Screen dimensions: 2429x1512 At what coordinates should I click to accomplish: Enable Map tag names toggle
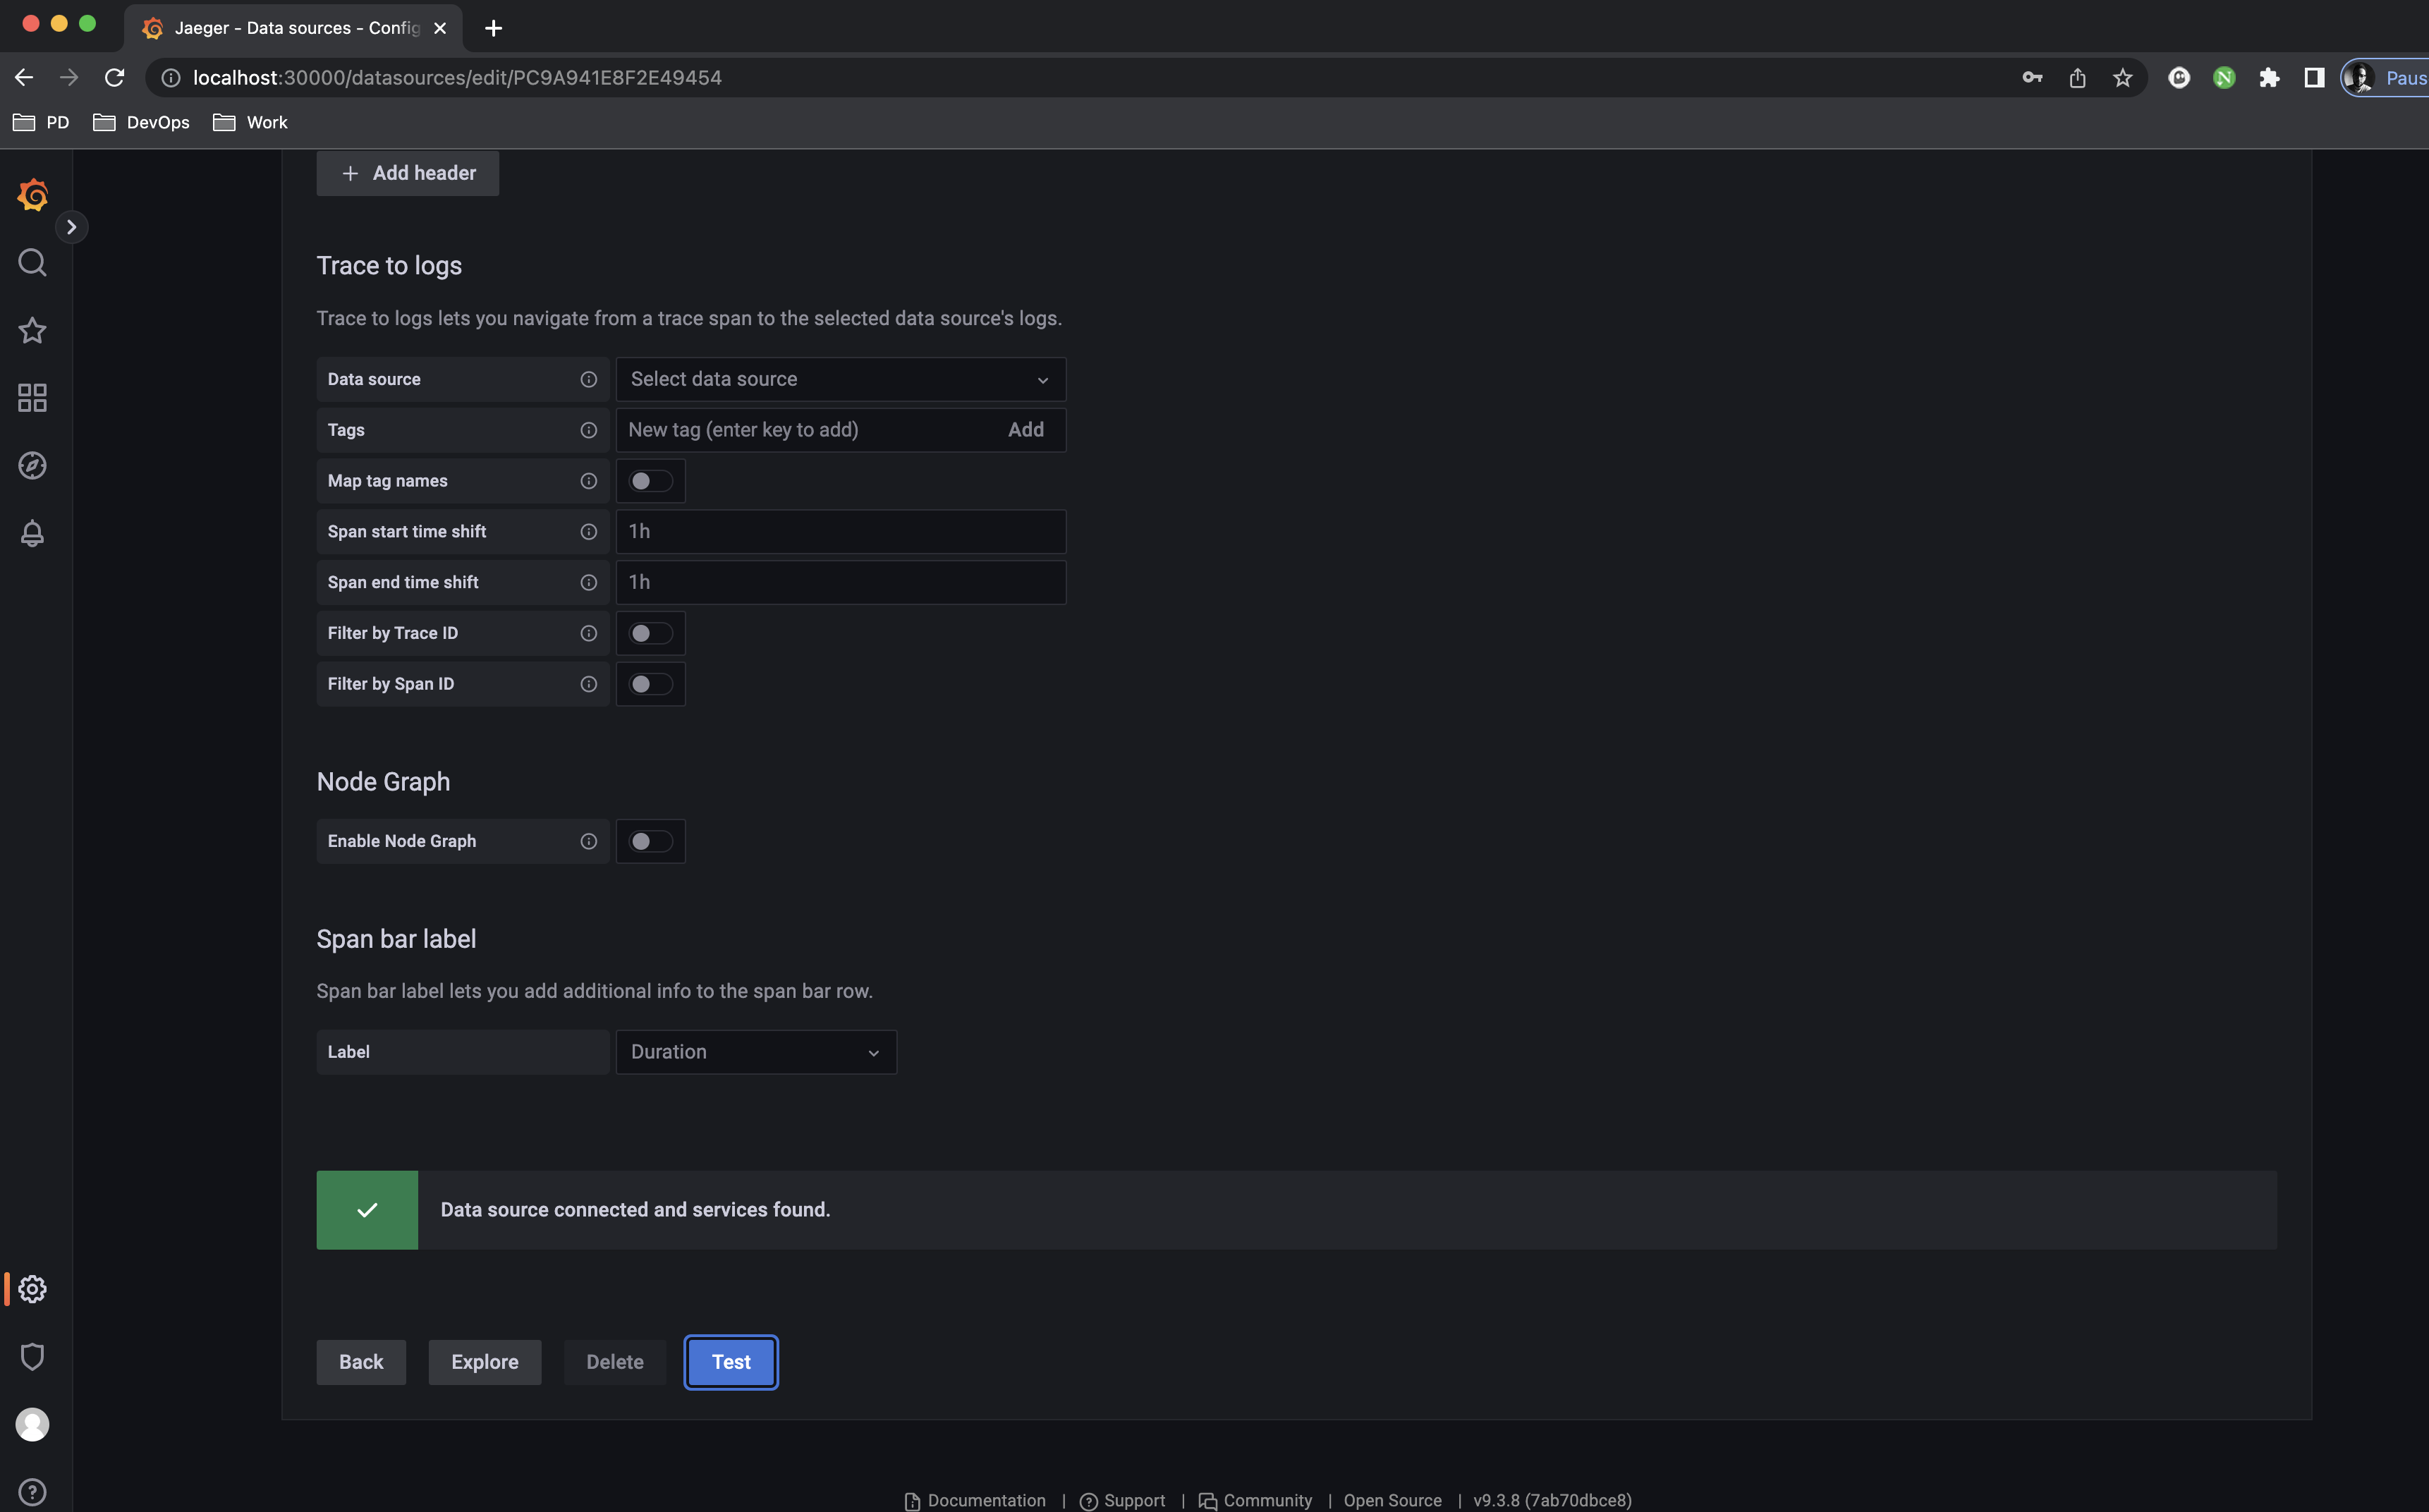[x=650, y=481]
